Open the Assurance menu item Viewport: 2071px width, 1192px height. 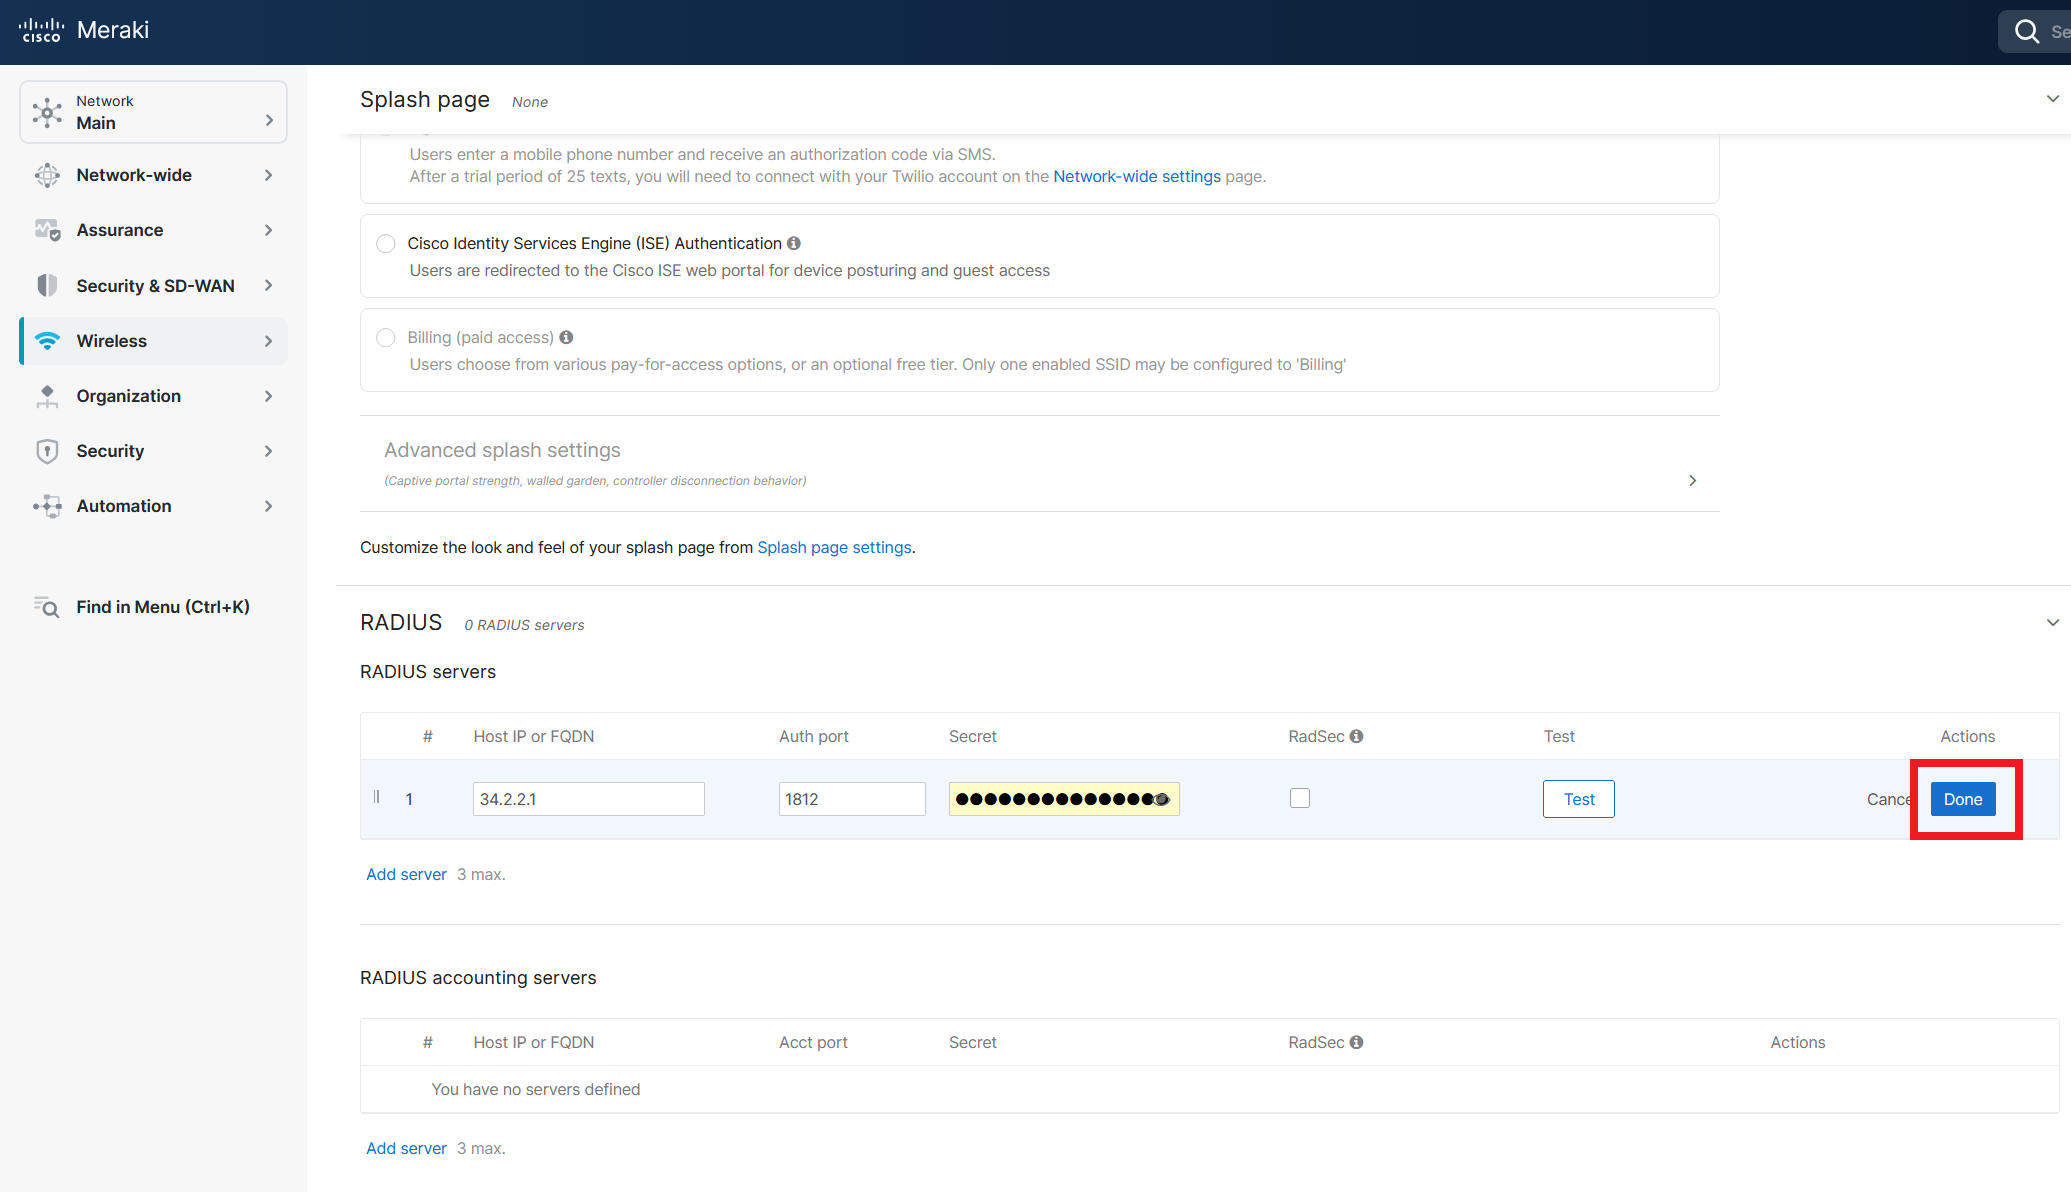153,230
